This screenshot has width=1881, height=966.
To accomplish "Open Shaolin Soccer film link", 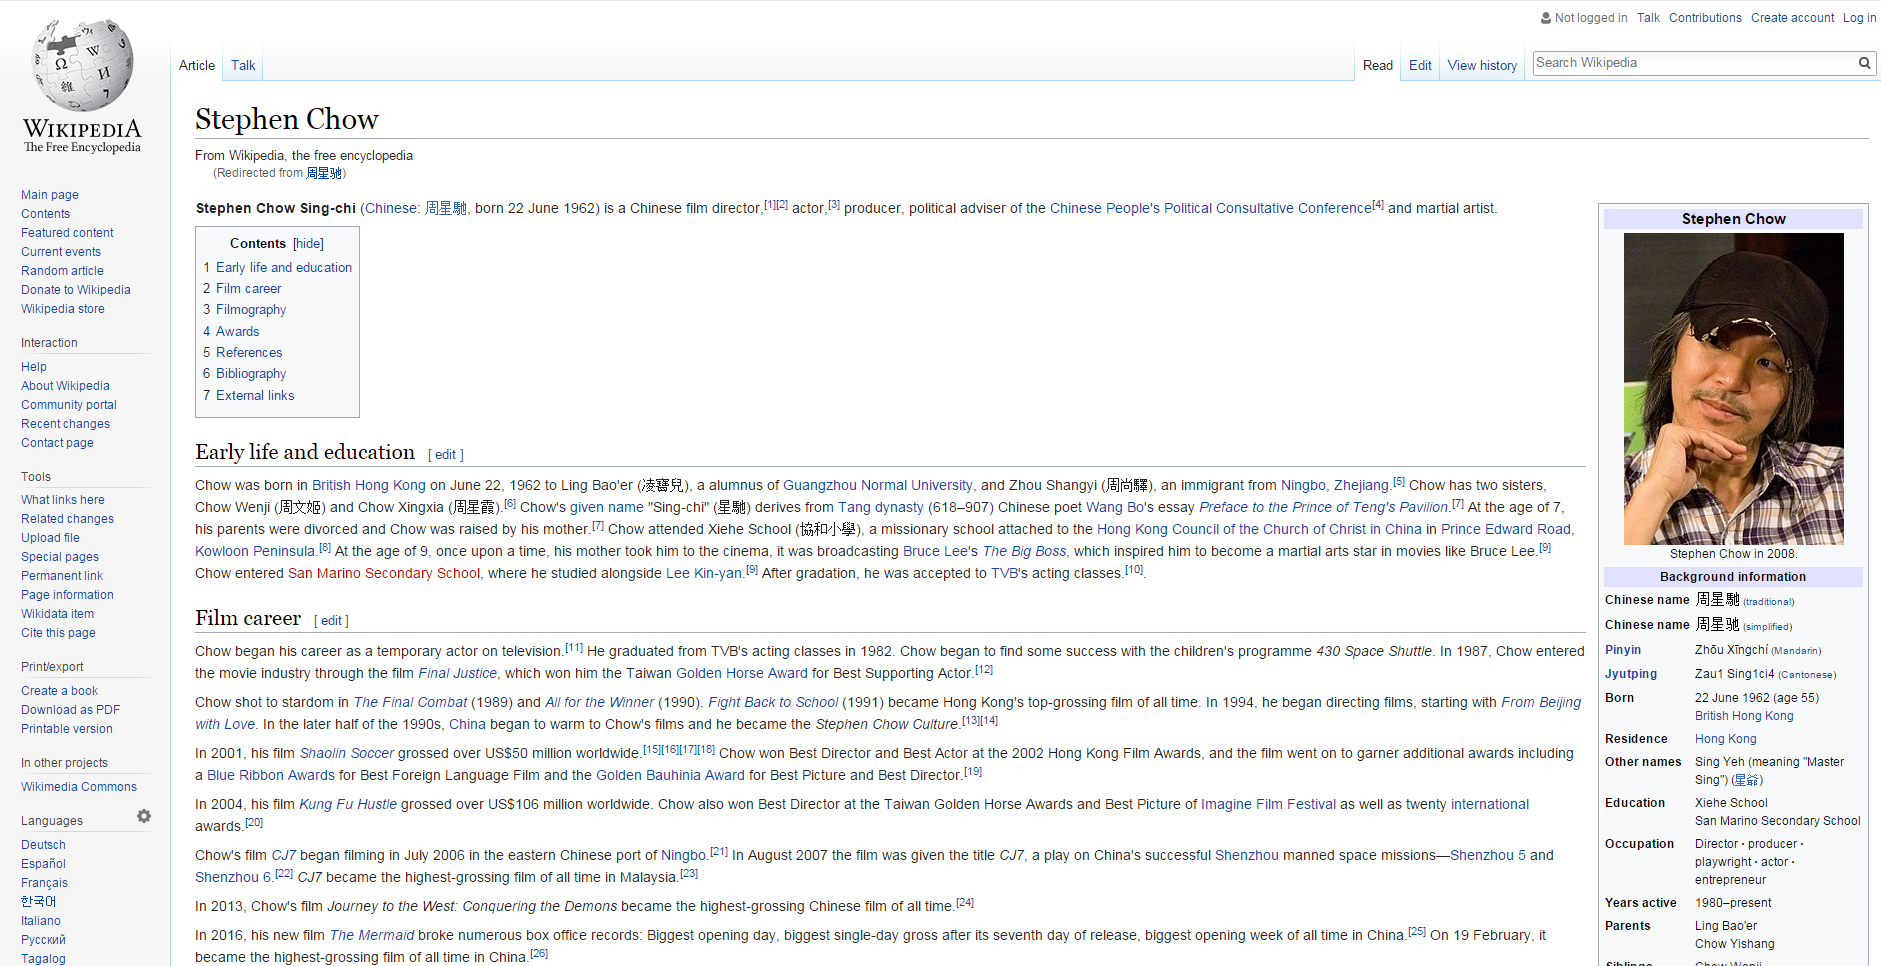I will 347,753.
